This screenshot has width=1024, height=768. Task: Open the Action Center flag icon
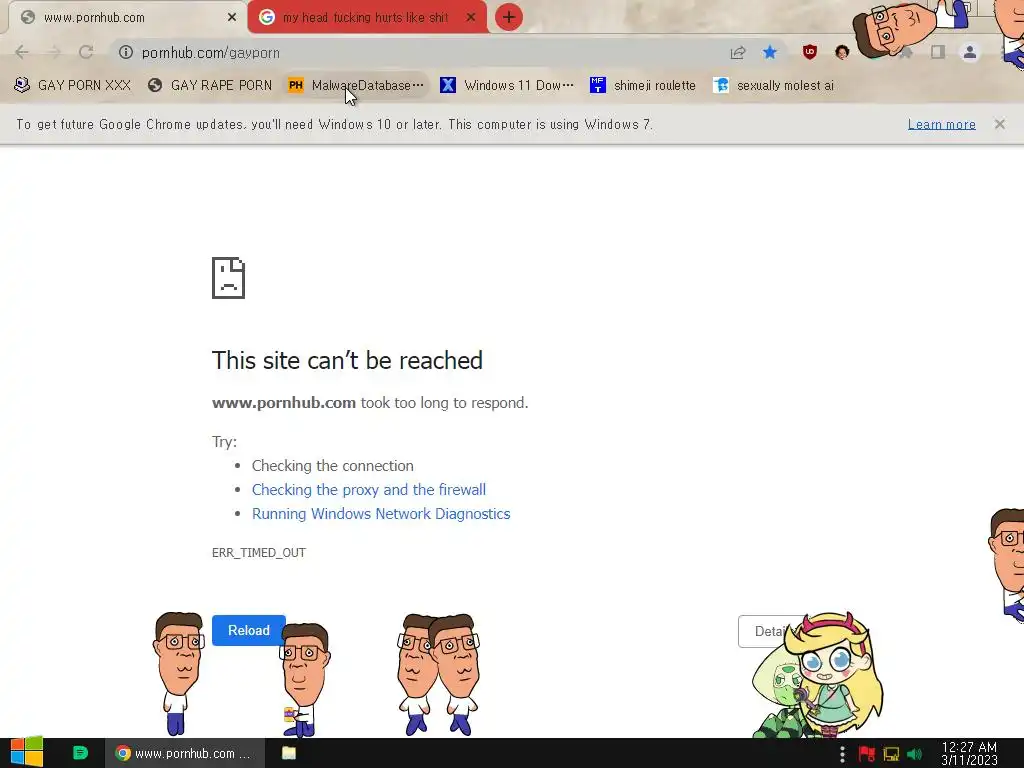(x=867, y=754)
